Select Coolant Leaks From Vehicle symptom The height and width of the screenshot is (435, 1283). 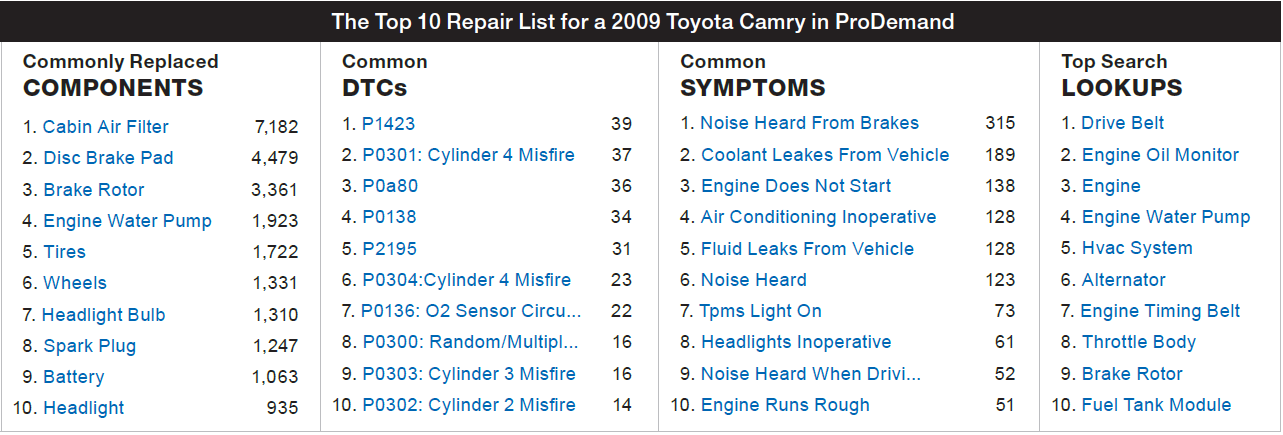[x=825, y=155]
